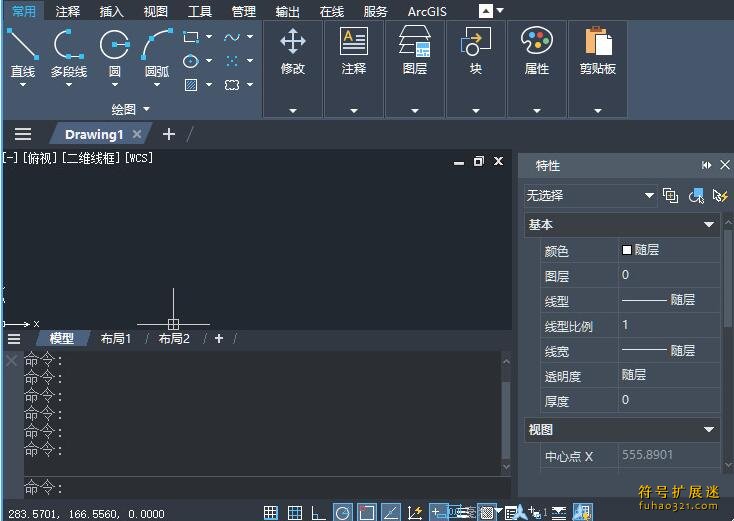Image resolution: width=734 pixels, height=521 pixels.
Task: Collapse the 视图 section in 特性
Action: point(709,430)
